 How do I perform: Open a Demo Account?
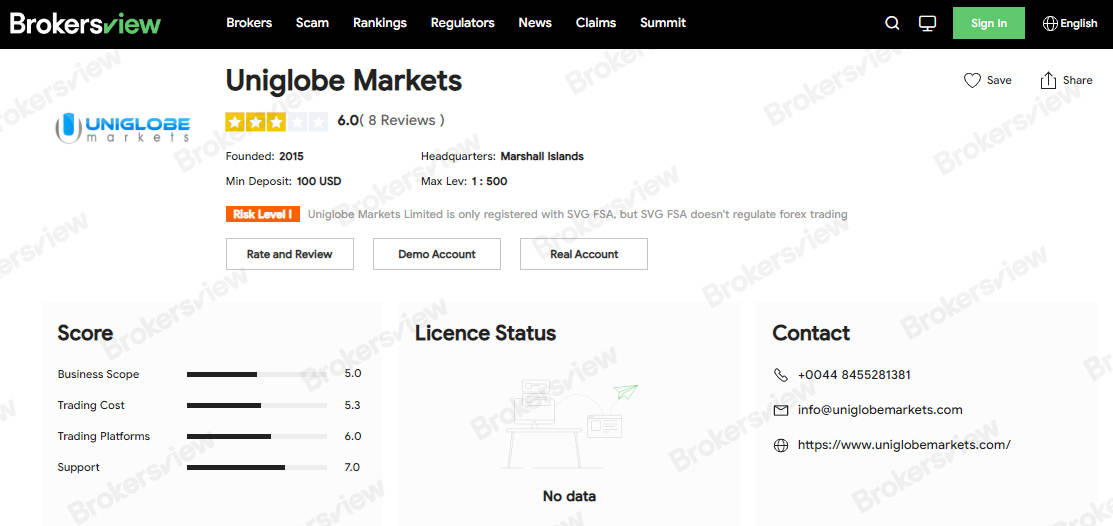[x=437, y=254]
